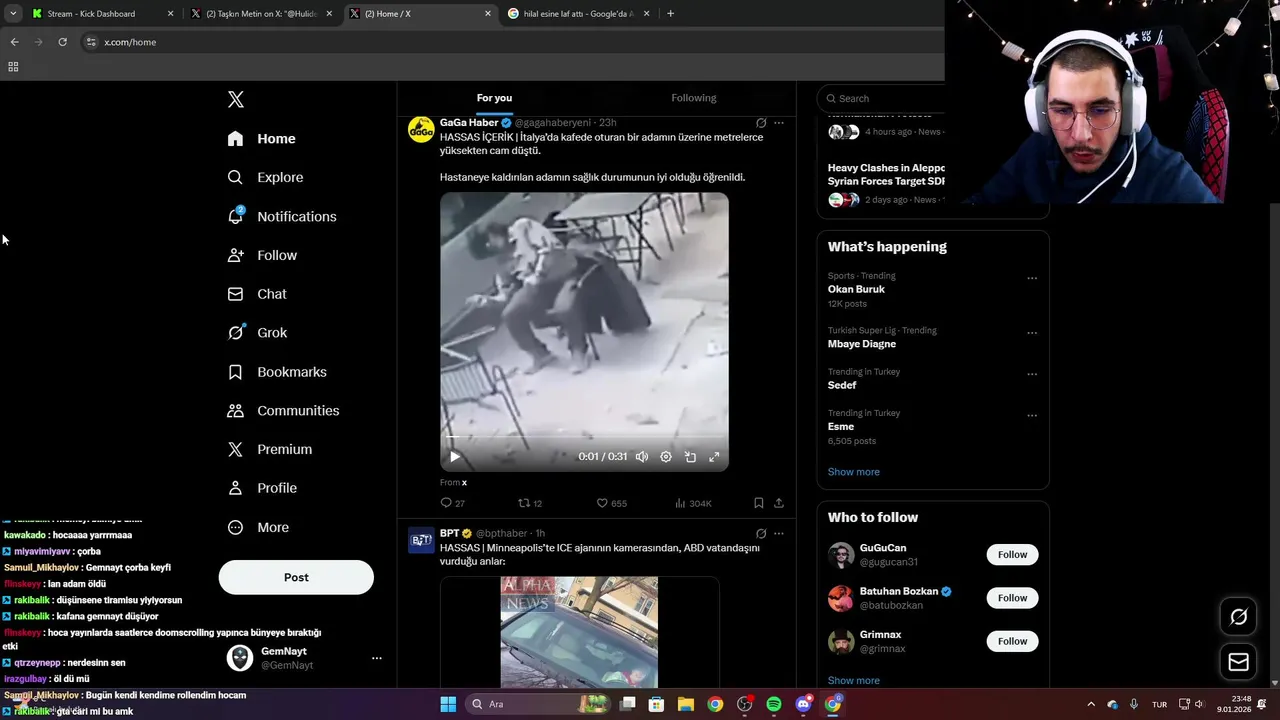This screenshot has height=720, width=1280.
Task: Open video playback settings gear
Action: (x=666, y=457)
